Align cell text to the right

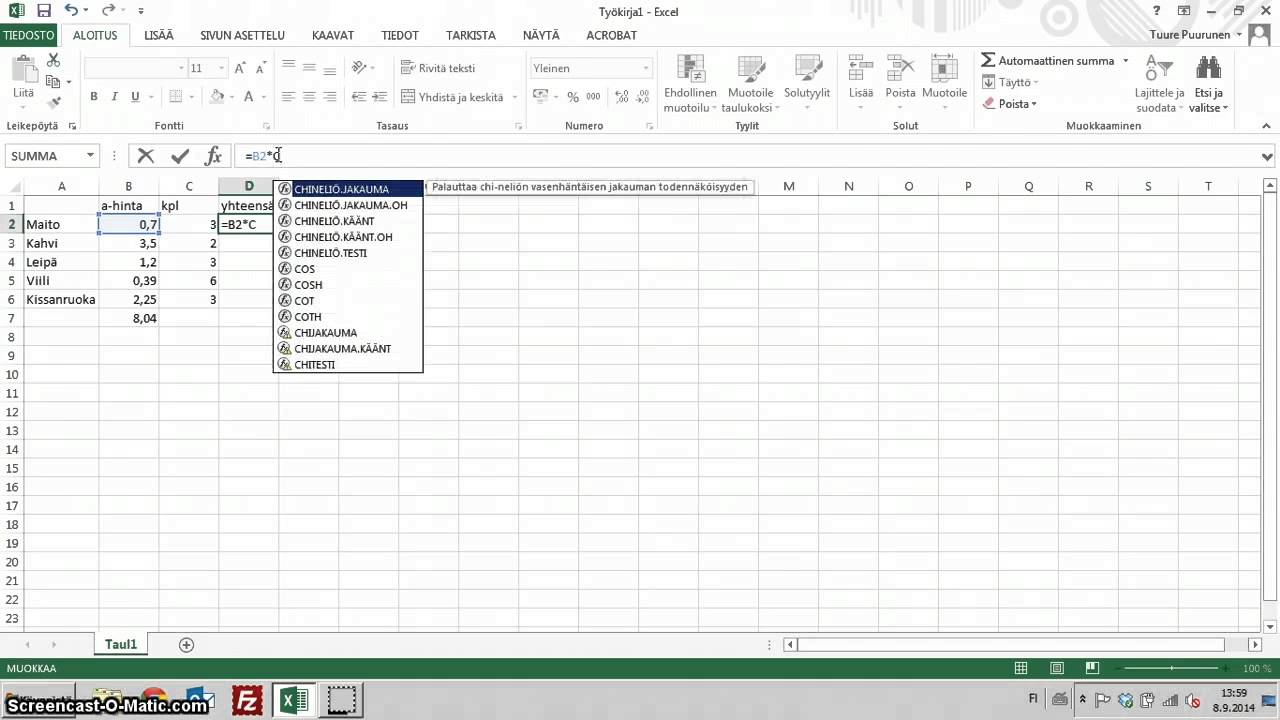point(330,97)
